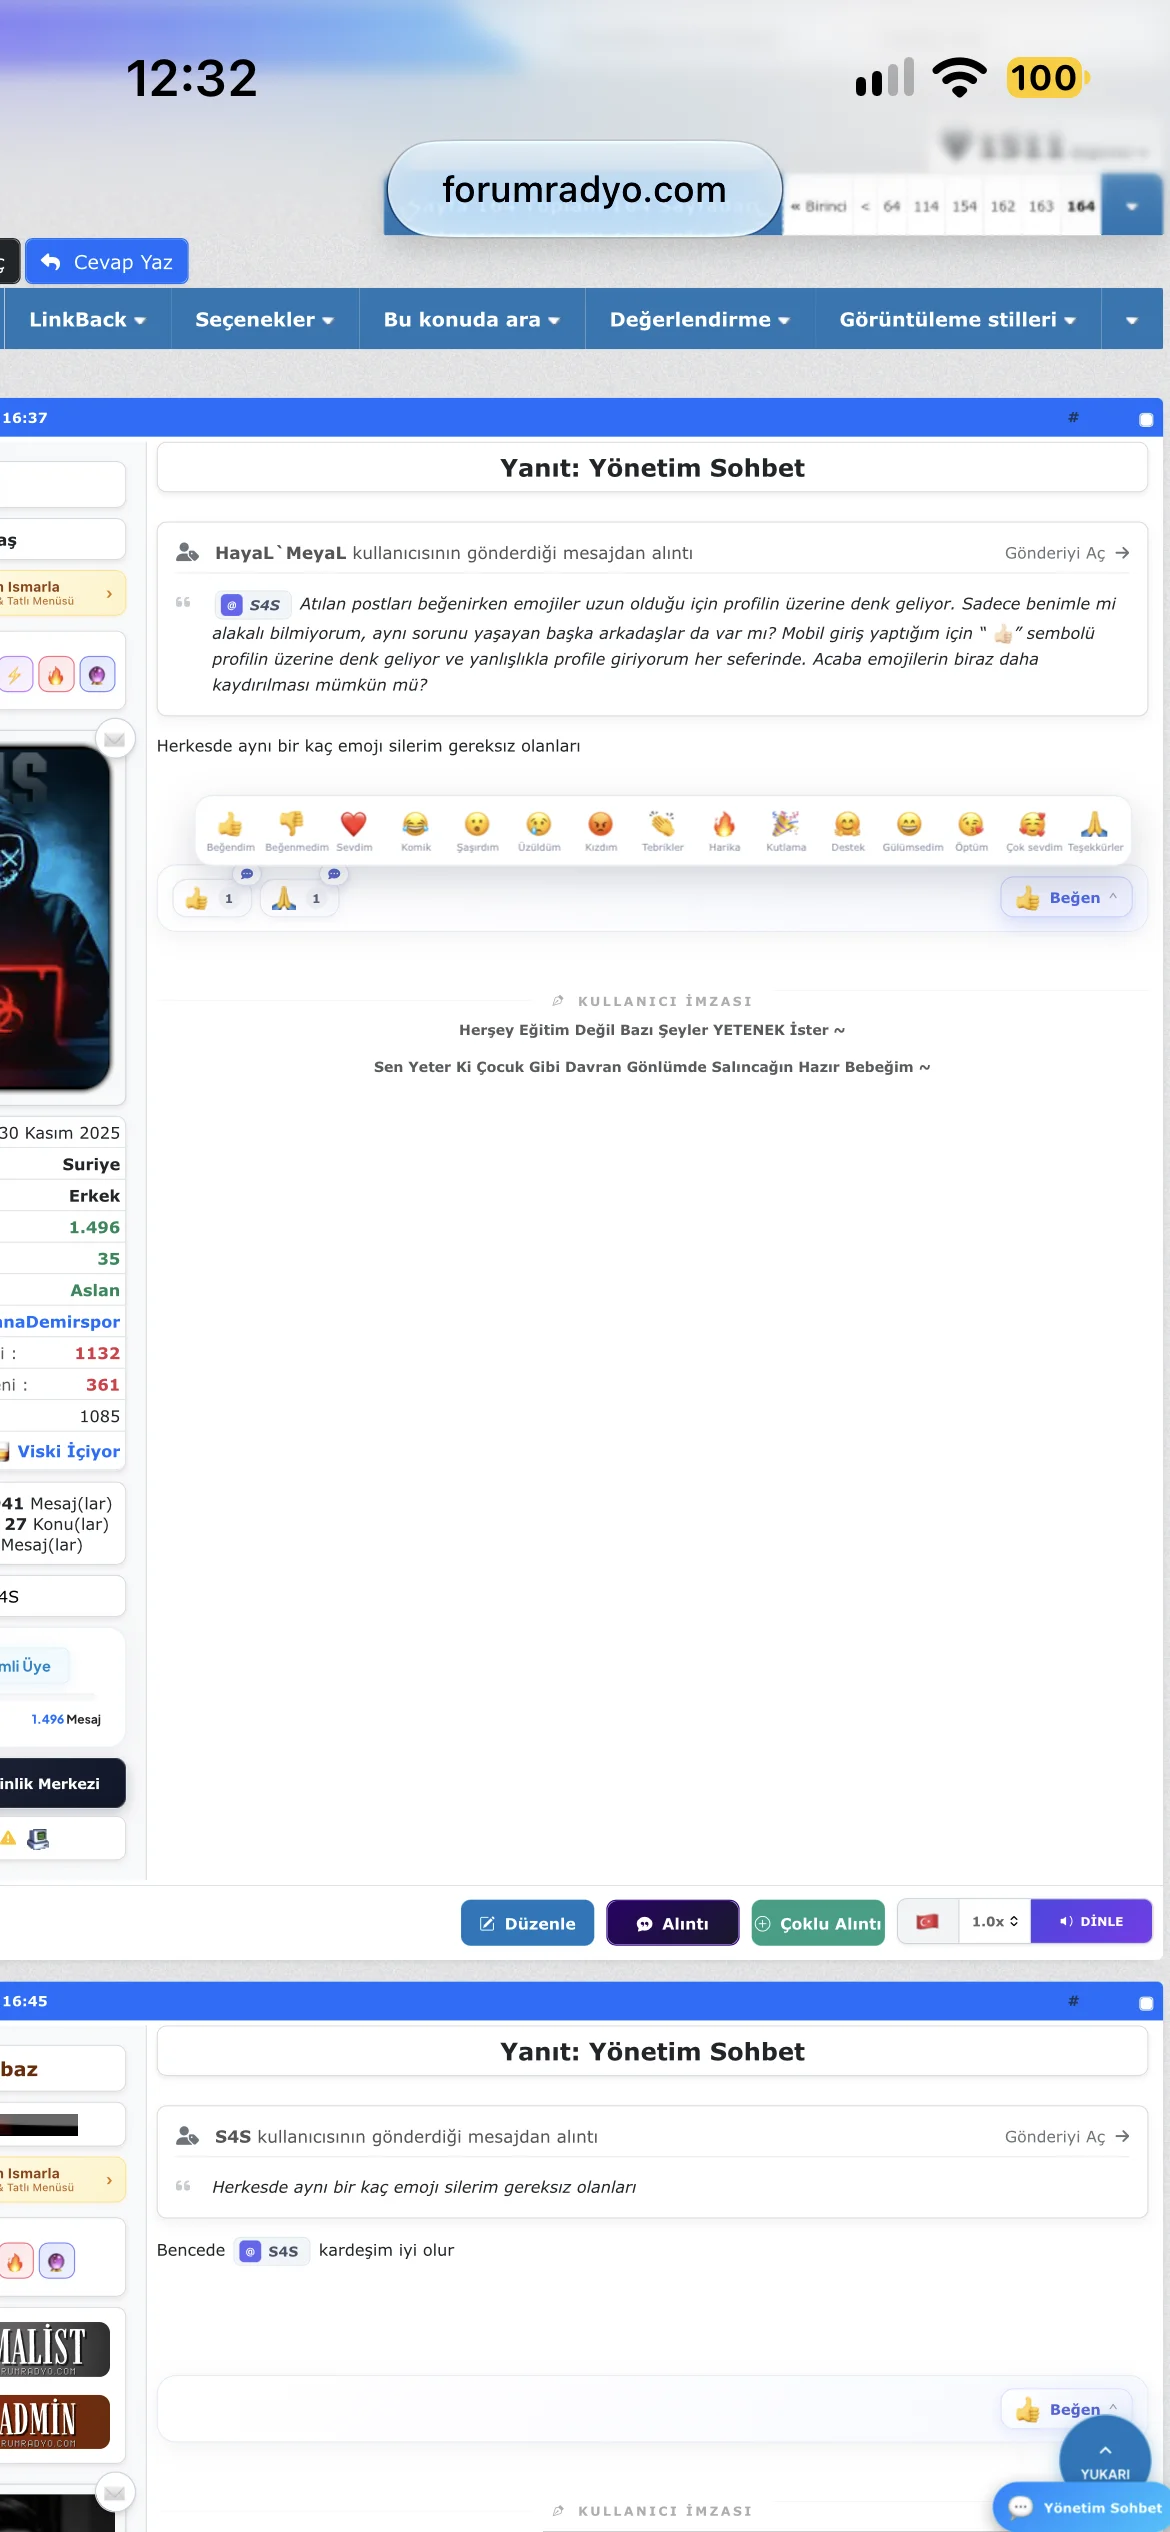
Task: Jump to the Birinci first page
Action: pos(819,206)
